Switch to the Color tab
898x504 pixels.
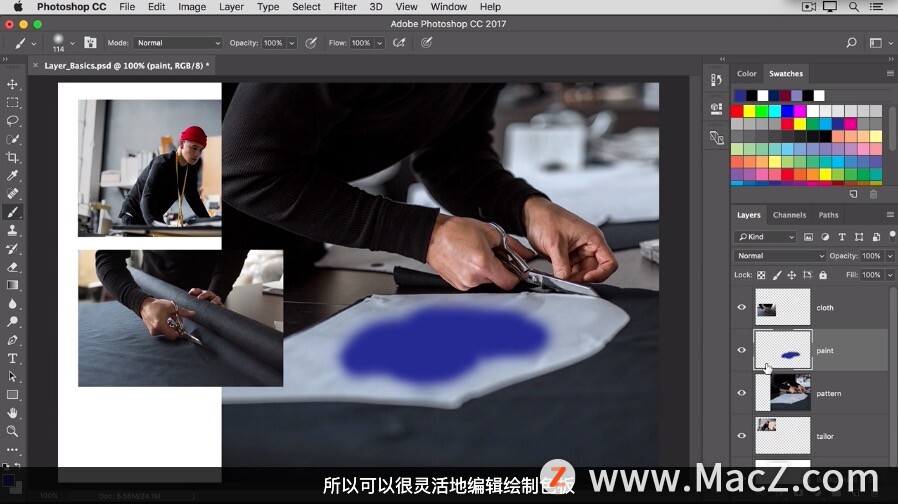click(746, 73)
